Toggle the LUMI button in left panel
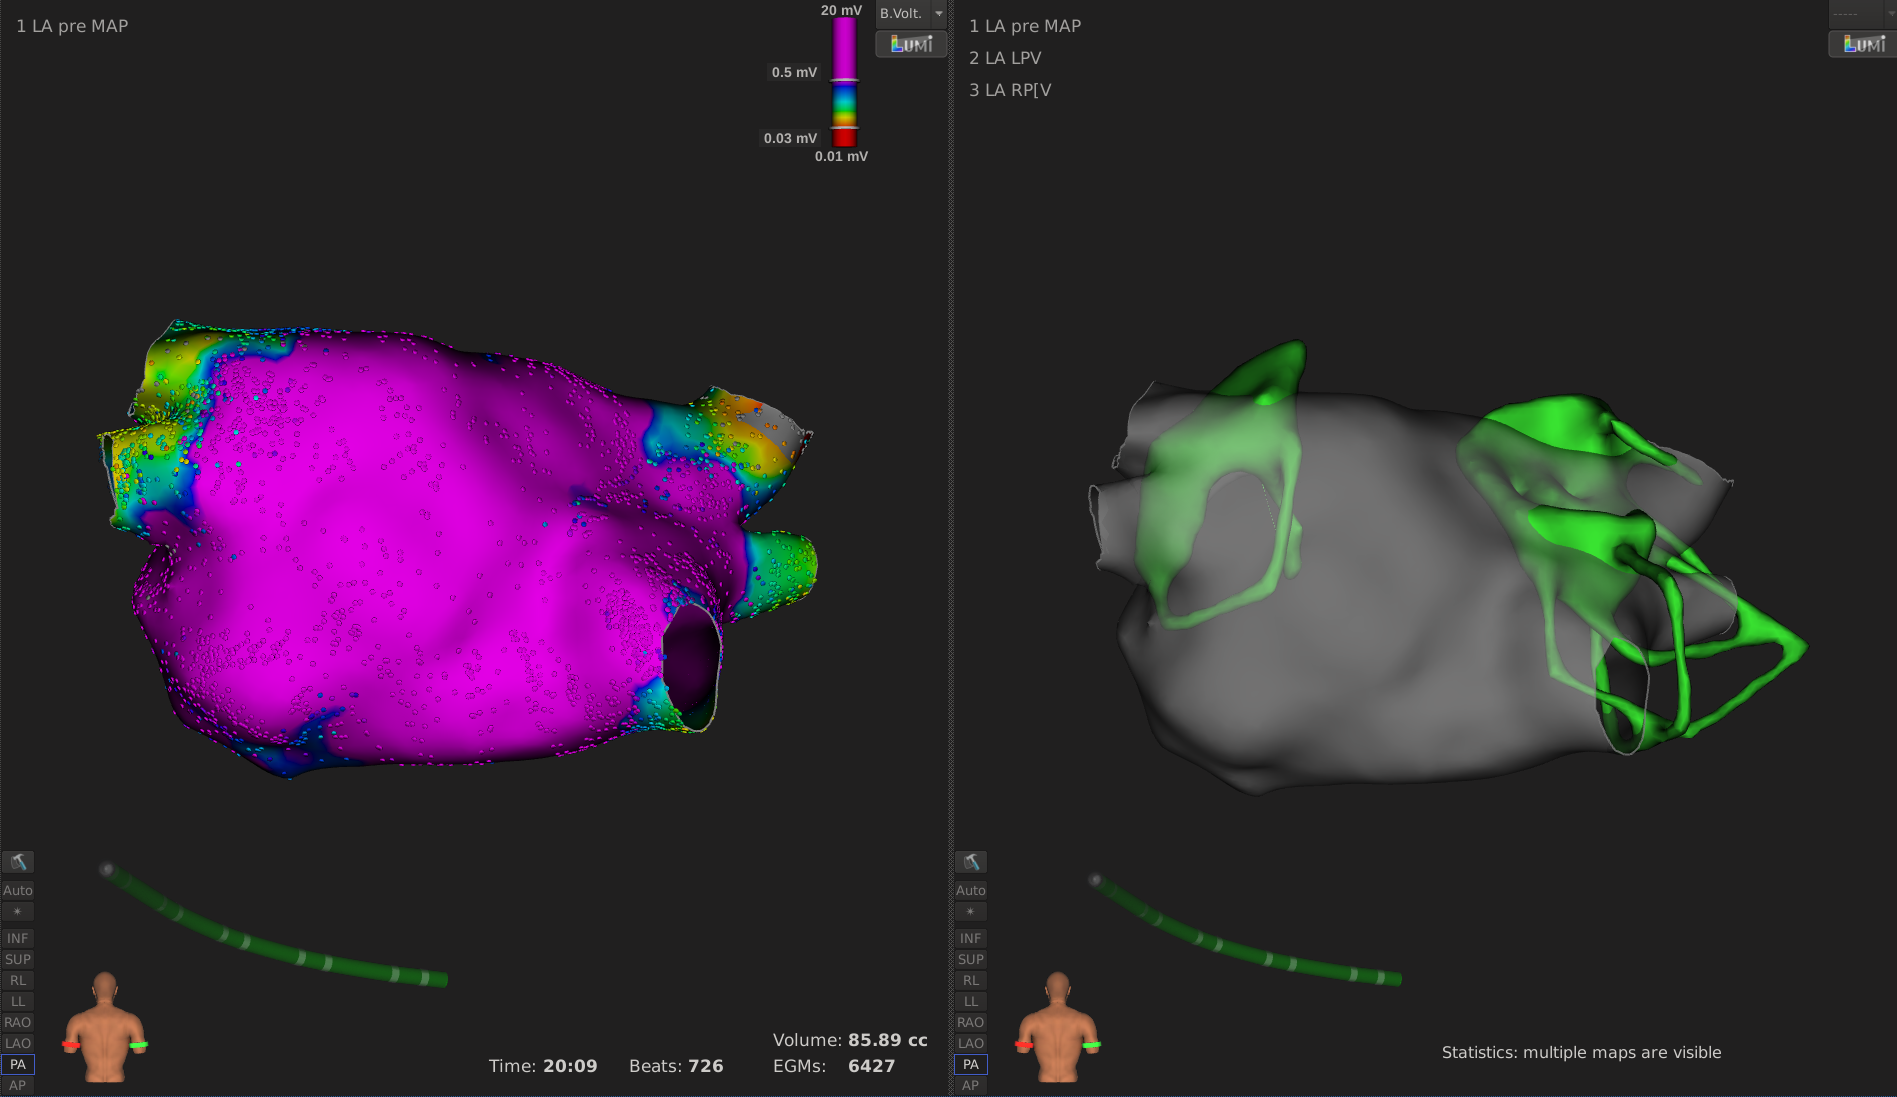The image size is (1897, 1097). [x=911, y=44]
